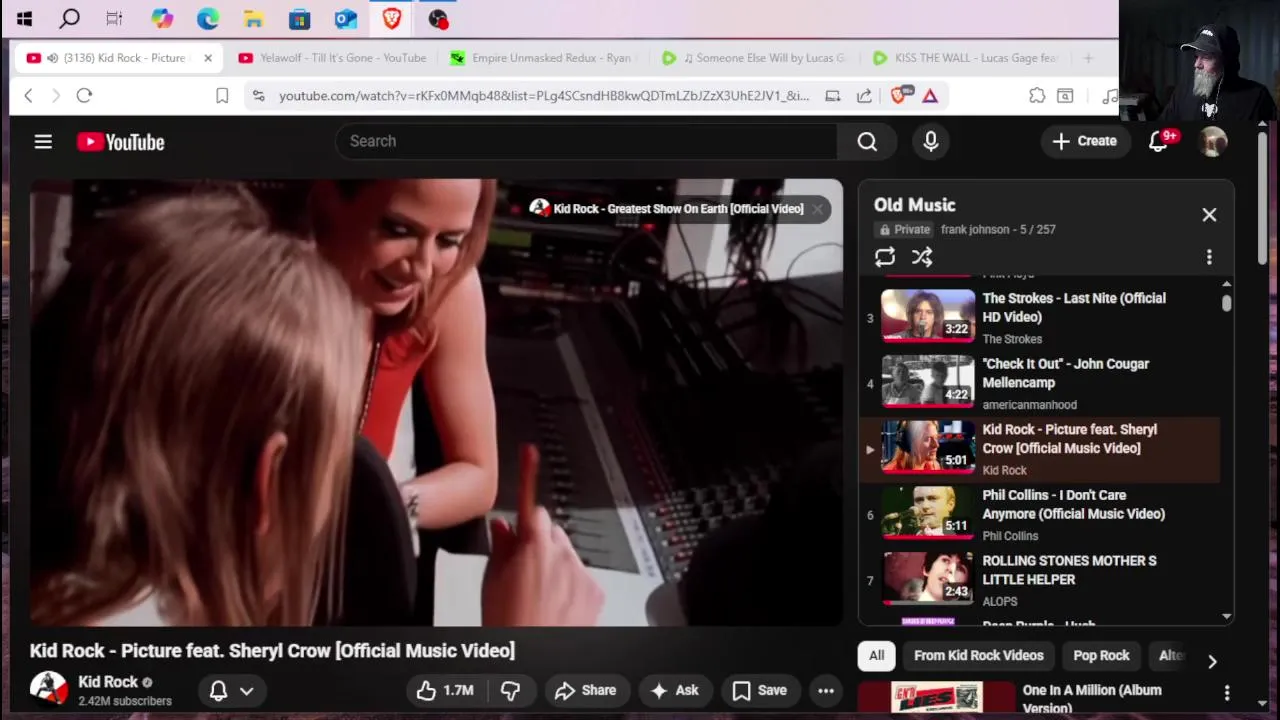Open subscription notification bell dropdown
Image resolution: width=1280 pixels, height=720 pixels.
tap(231, 690)
